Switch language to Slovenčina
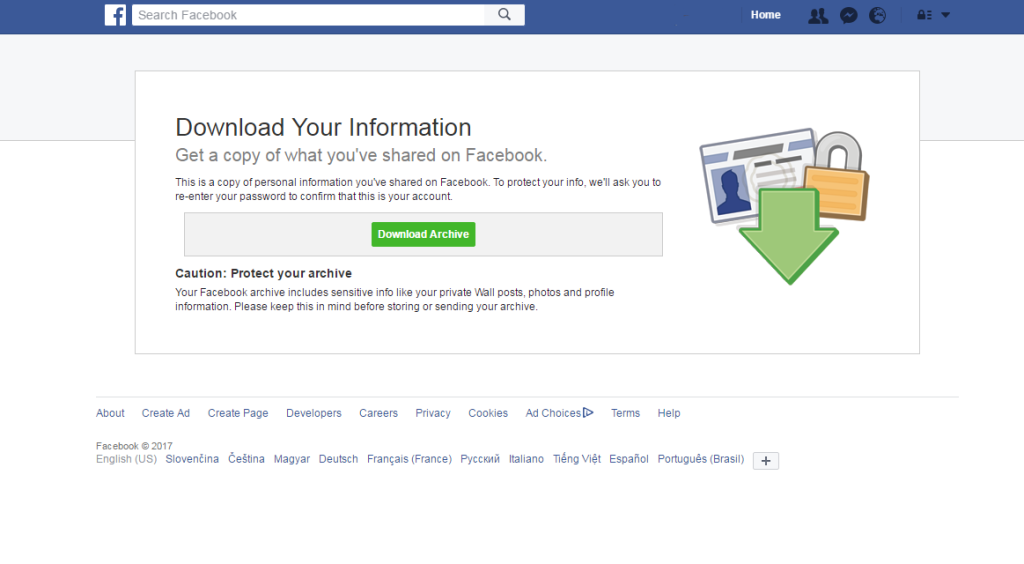The height and width of the screenshot is (564, 1024). tap(192, 459)
